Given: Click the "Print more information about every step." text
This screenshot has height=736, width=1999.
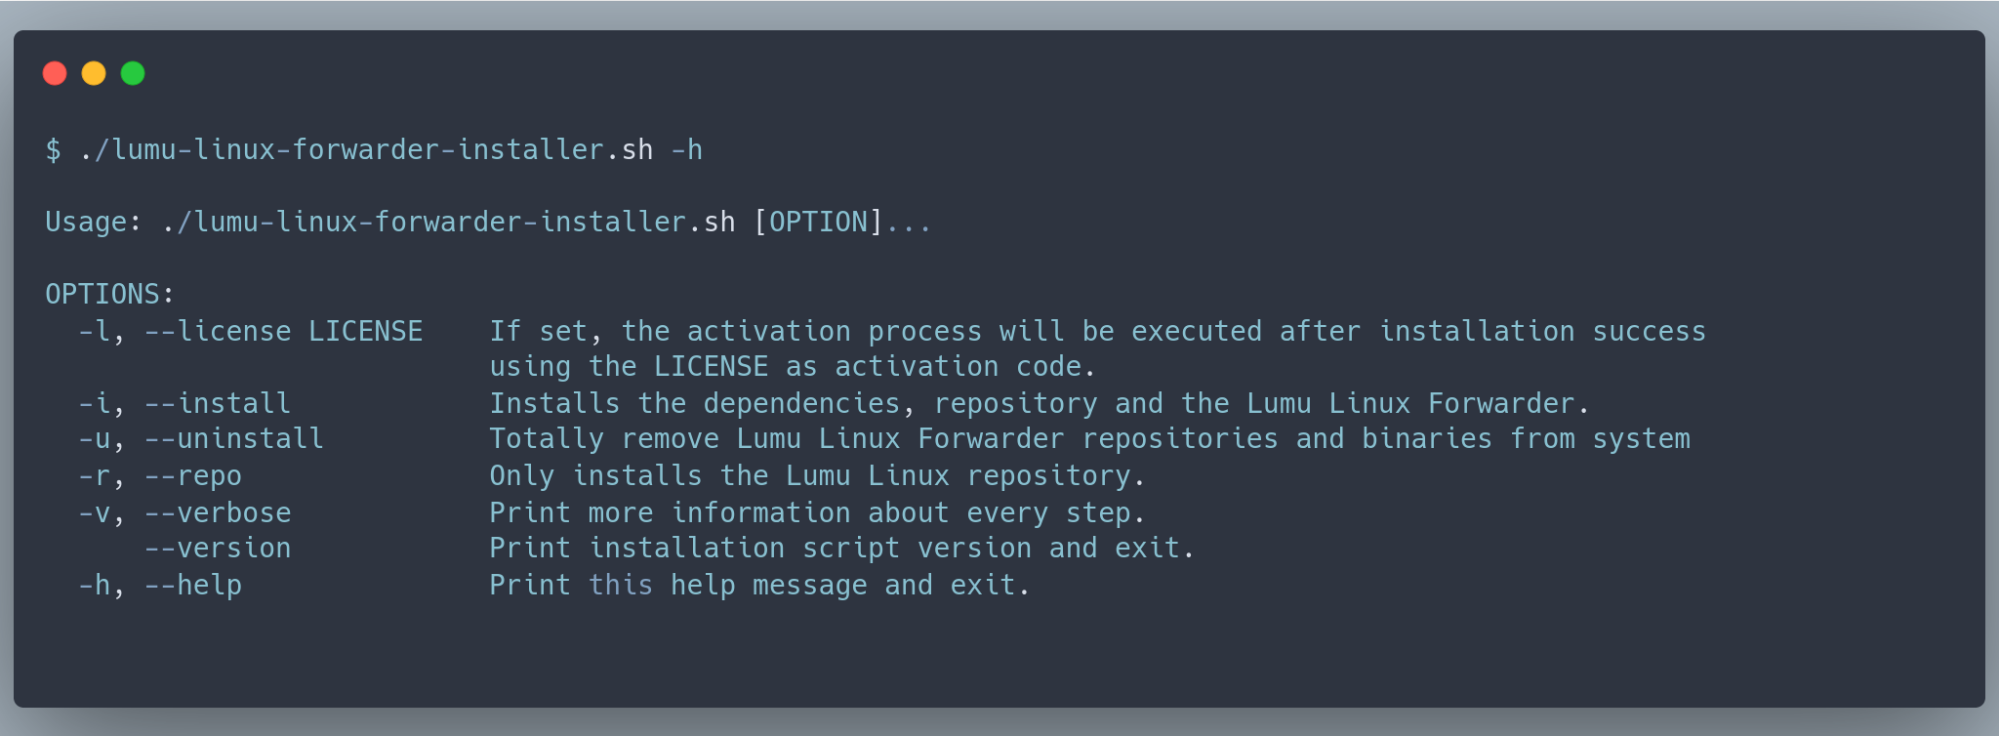Looking at the screenshot, I should click(x=816, y=513).
